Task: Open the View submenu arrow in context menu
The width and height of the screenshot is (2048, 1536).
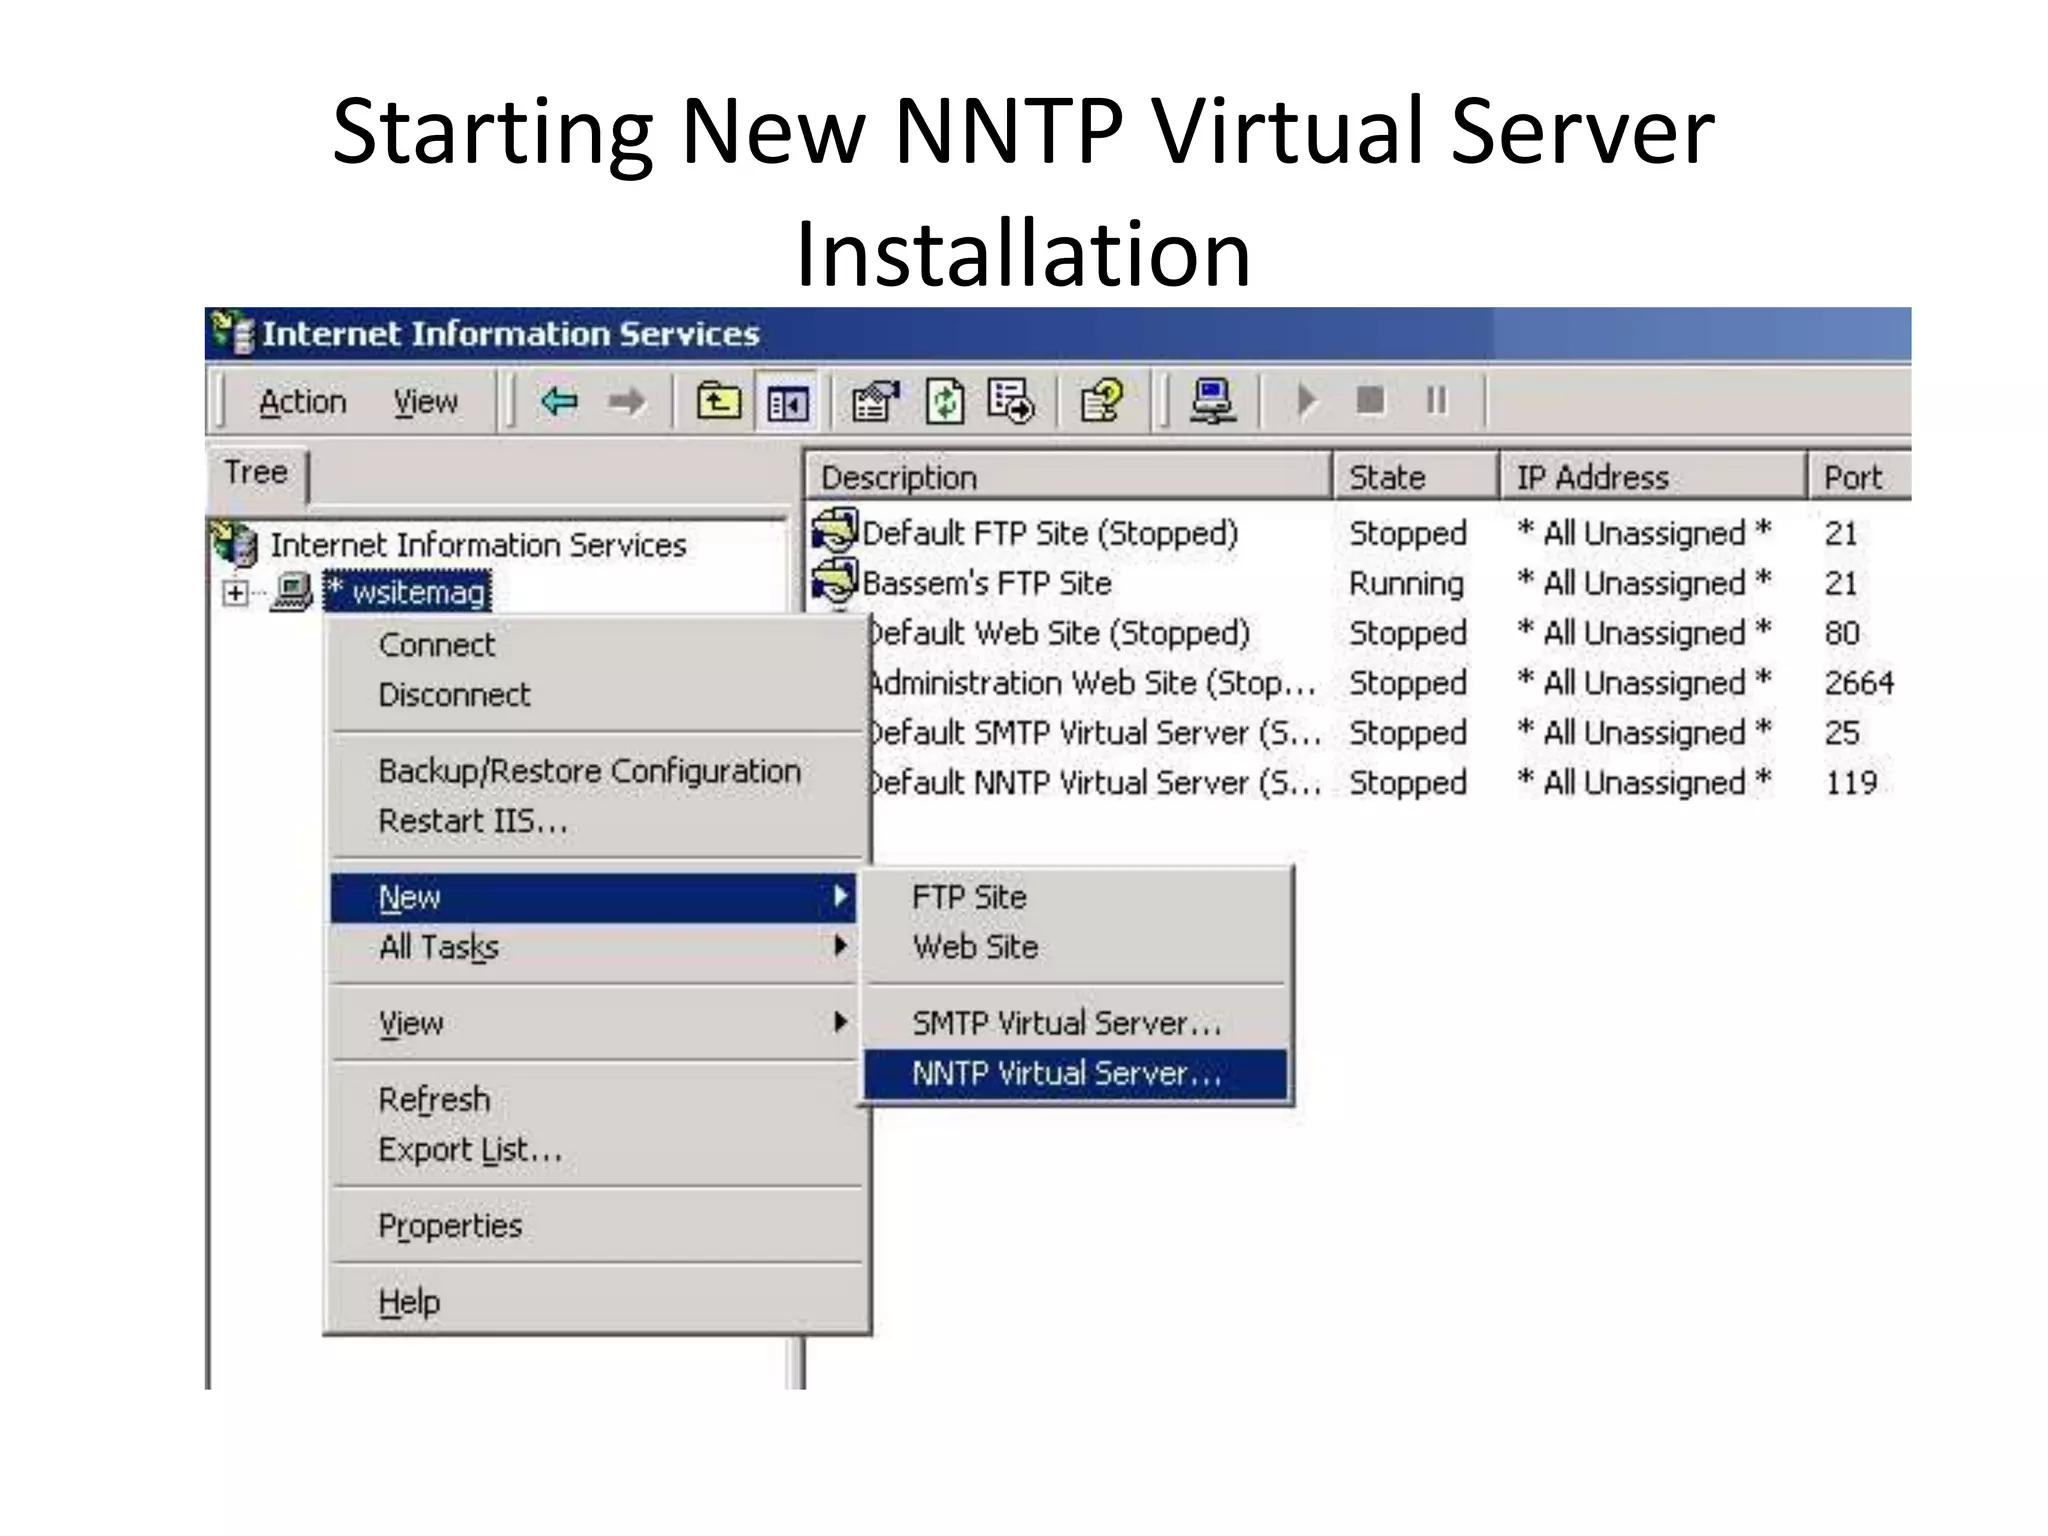Action: tap(841, 1021)
